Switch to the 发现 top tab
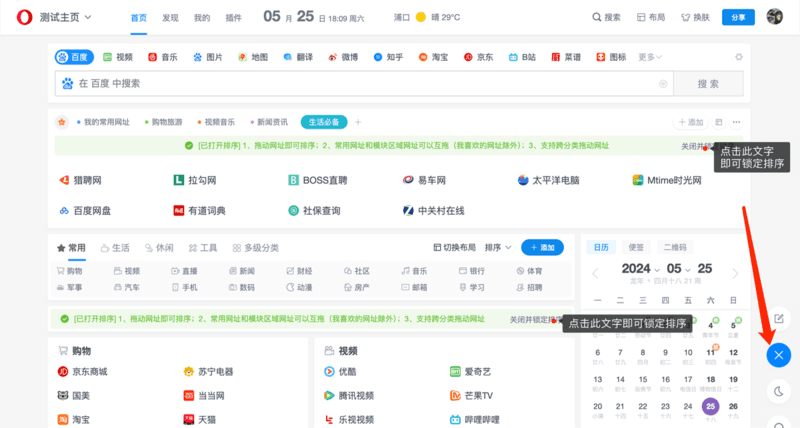Screen dimensions: 800x428 tap(170, 17)
